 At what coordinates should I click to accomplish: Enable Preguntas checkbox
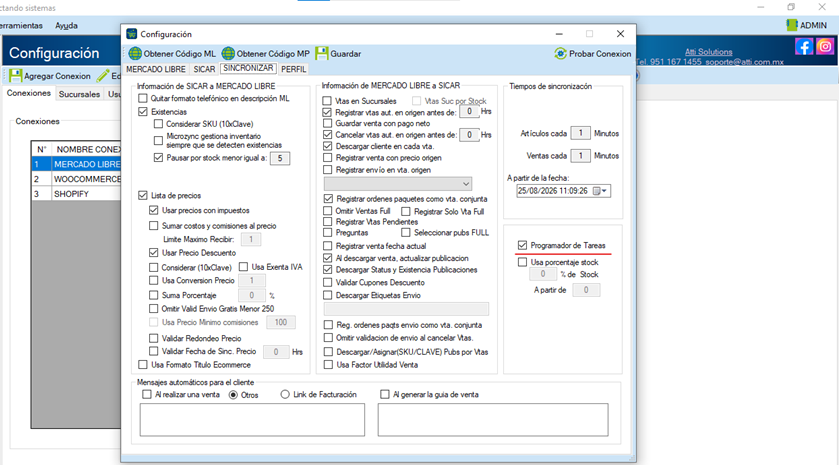[x=327, y=232]
